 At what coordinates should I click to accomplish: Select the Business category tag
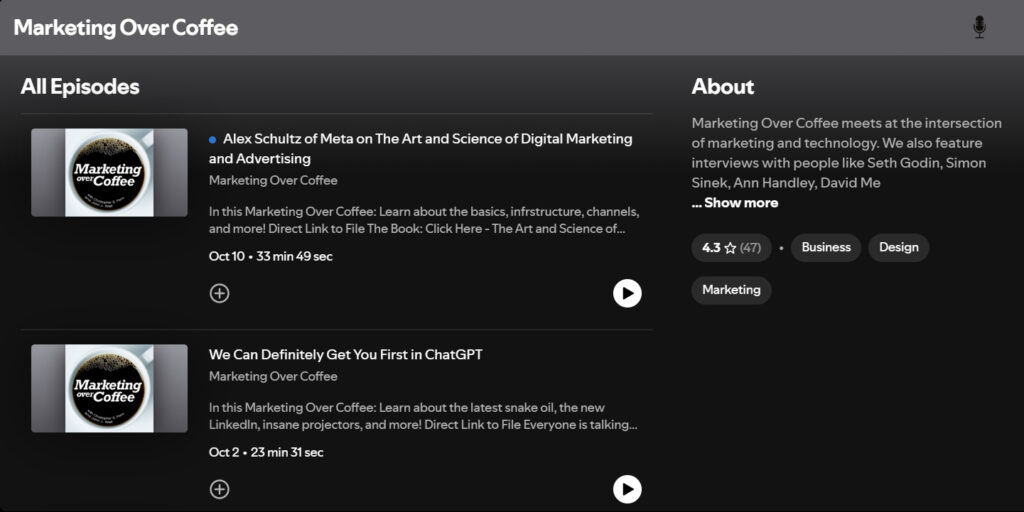(825, 248)
